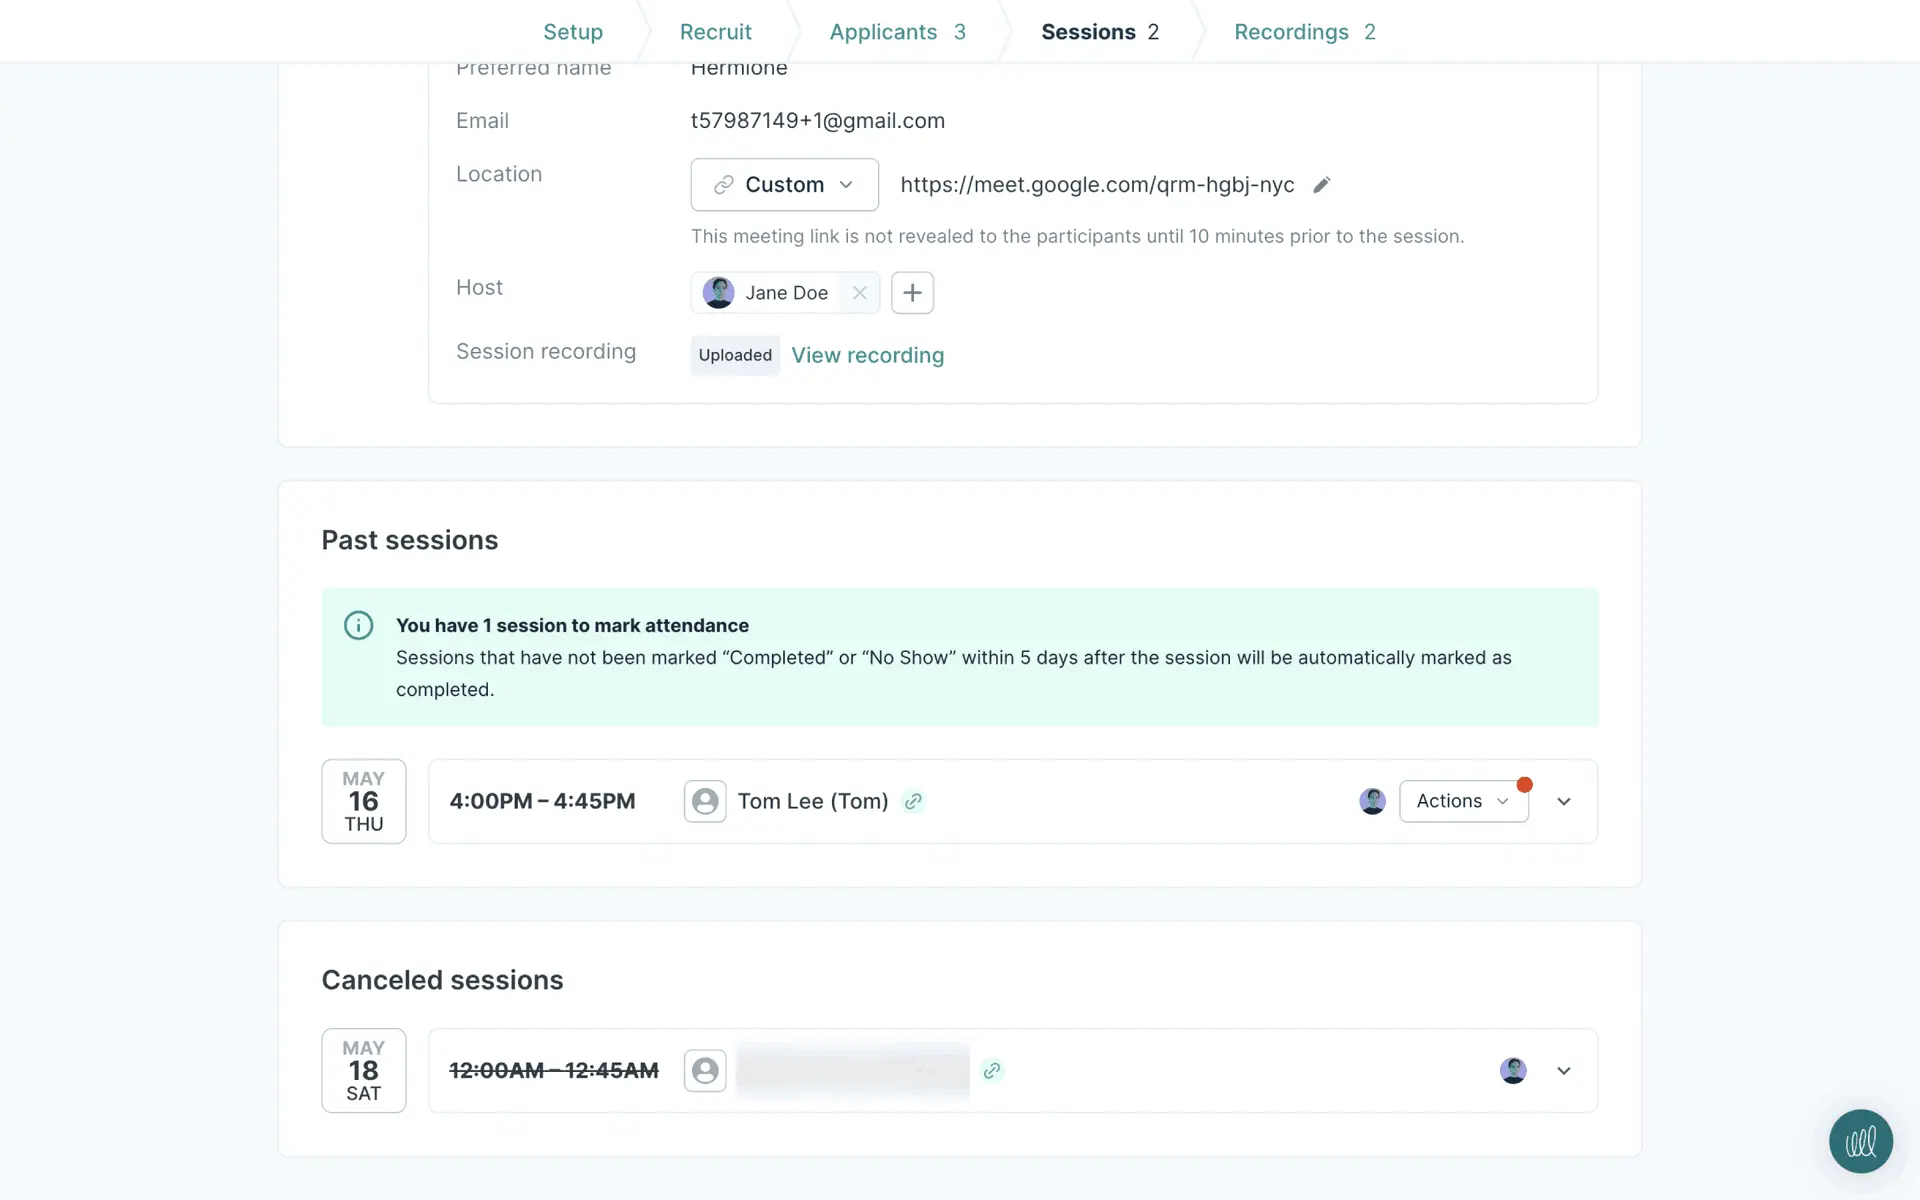Remove Jane Doe as host
Viewport: 1920px width, 1200px height.
pyautogui.click(x=859, y=293)
